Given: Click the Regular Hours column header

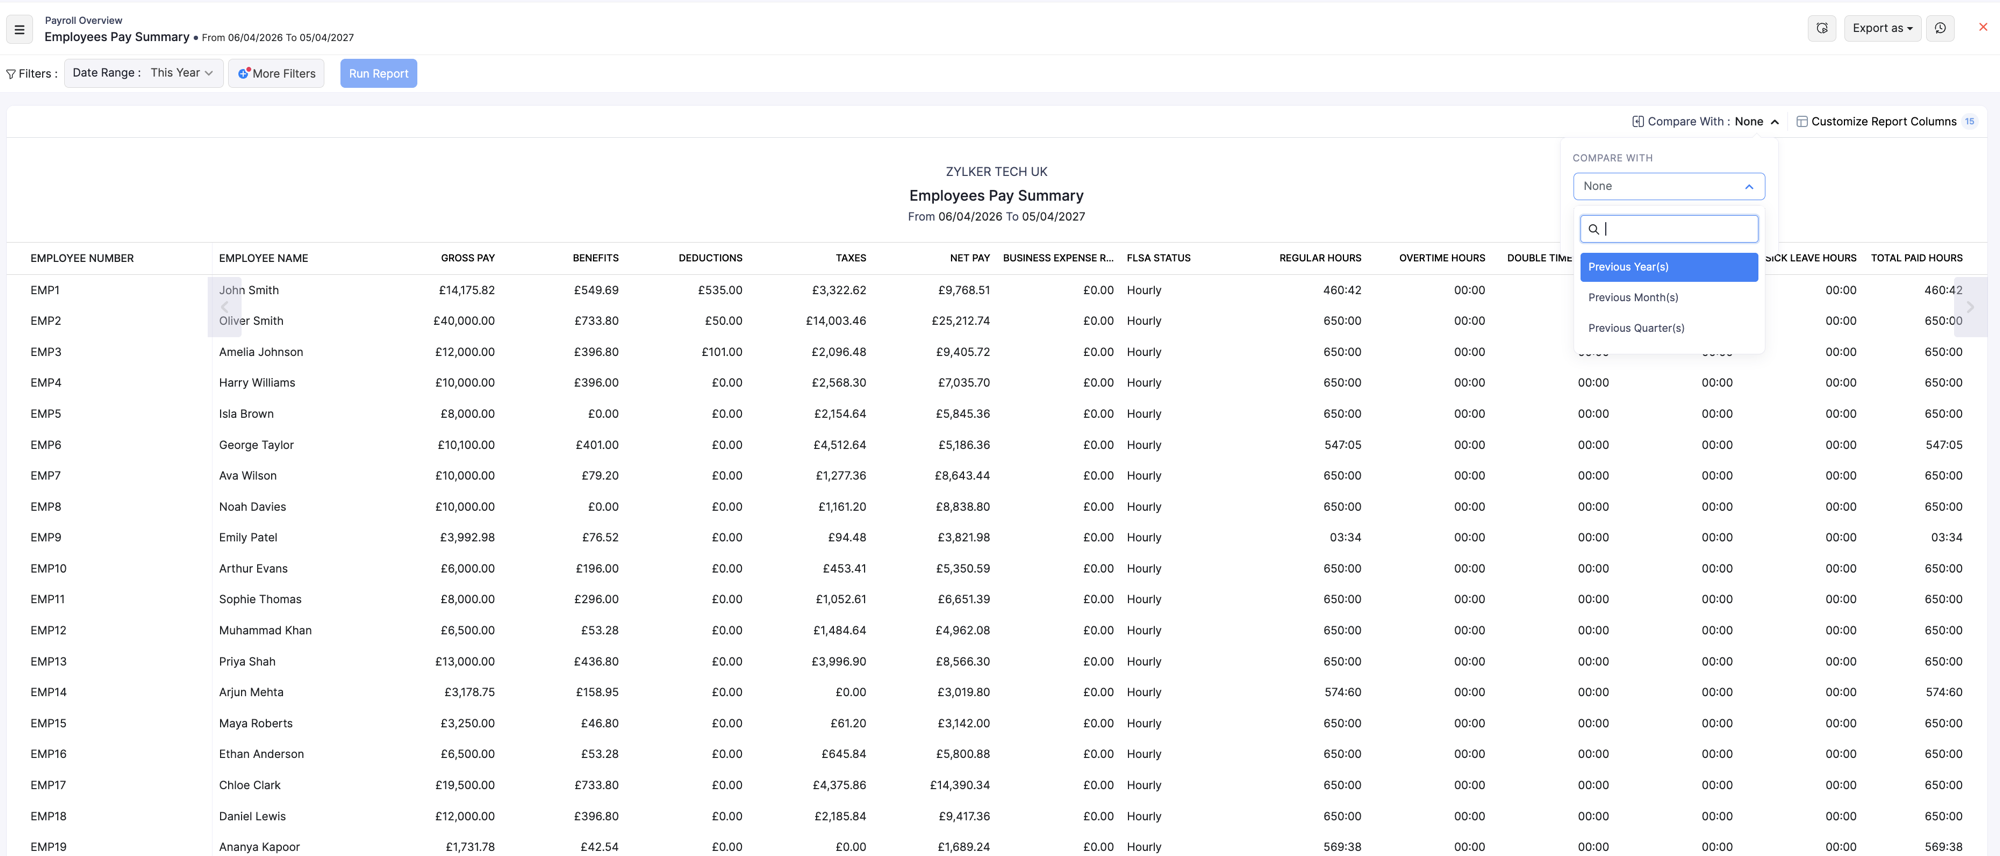Looking at the screenshot, I should [1320, 258].
